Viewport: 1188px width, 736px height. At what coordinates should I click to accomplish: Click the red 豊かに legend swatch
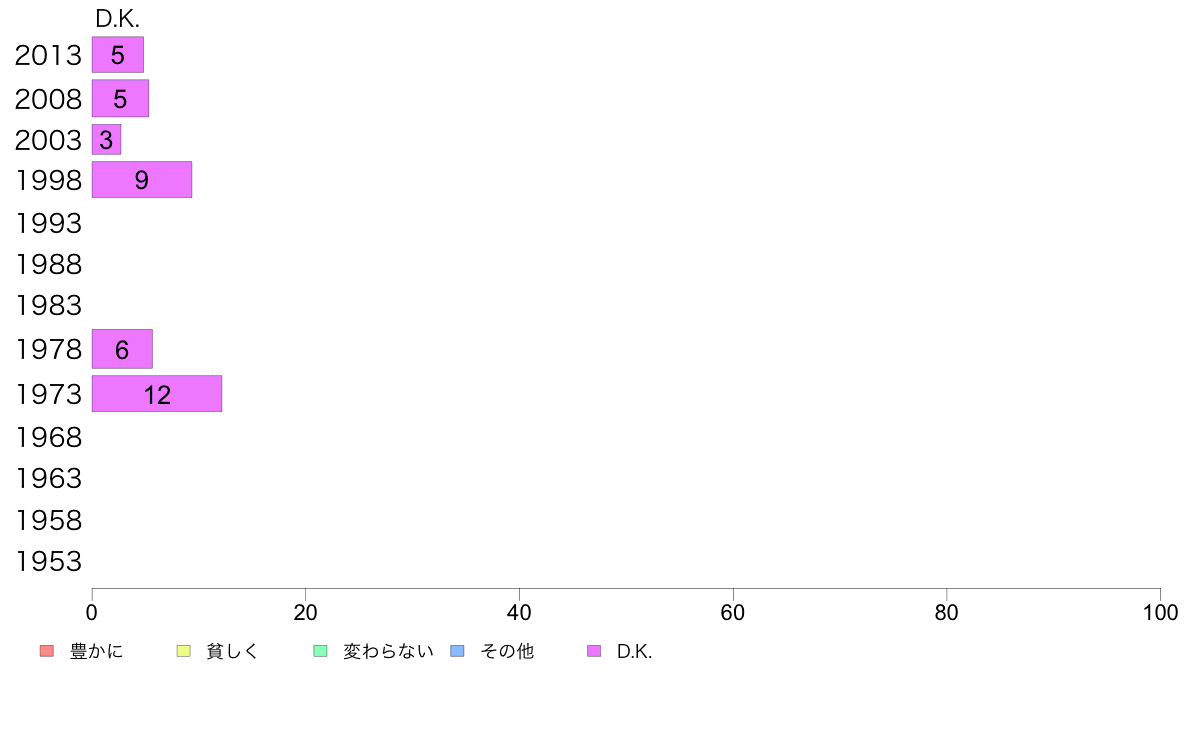pyautogui.click(x=47, y=651)
